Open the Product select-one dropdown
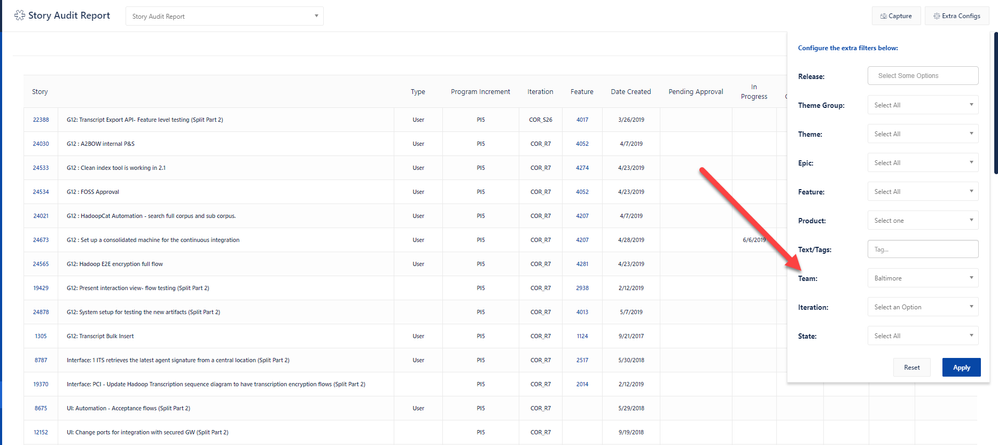 (923, 221)
